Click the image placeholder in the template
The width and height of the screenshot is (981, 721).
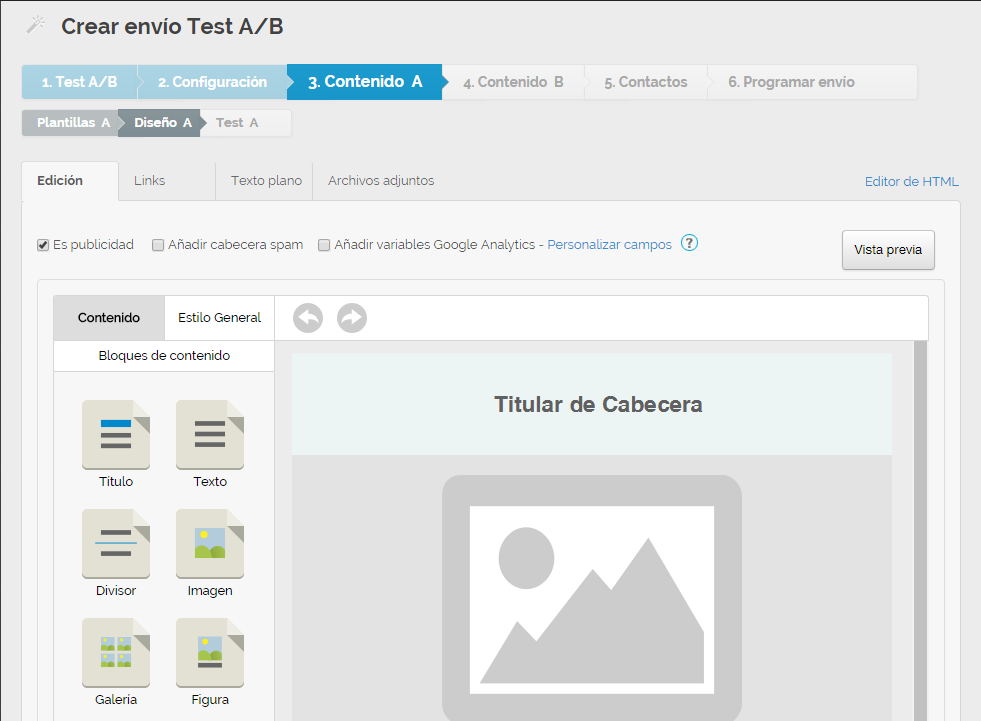[591, 598]
